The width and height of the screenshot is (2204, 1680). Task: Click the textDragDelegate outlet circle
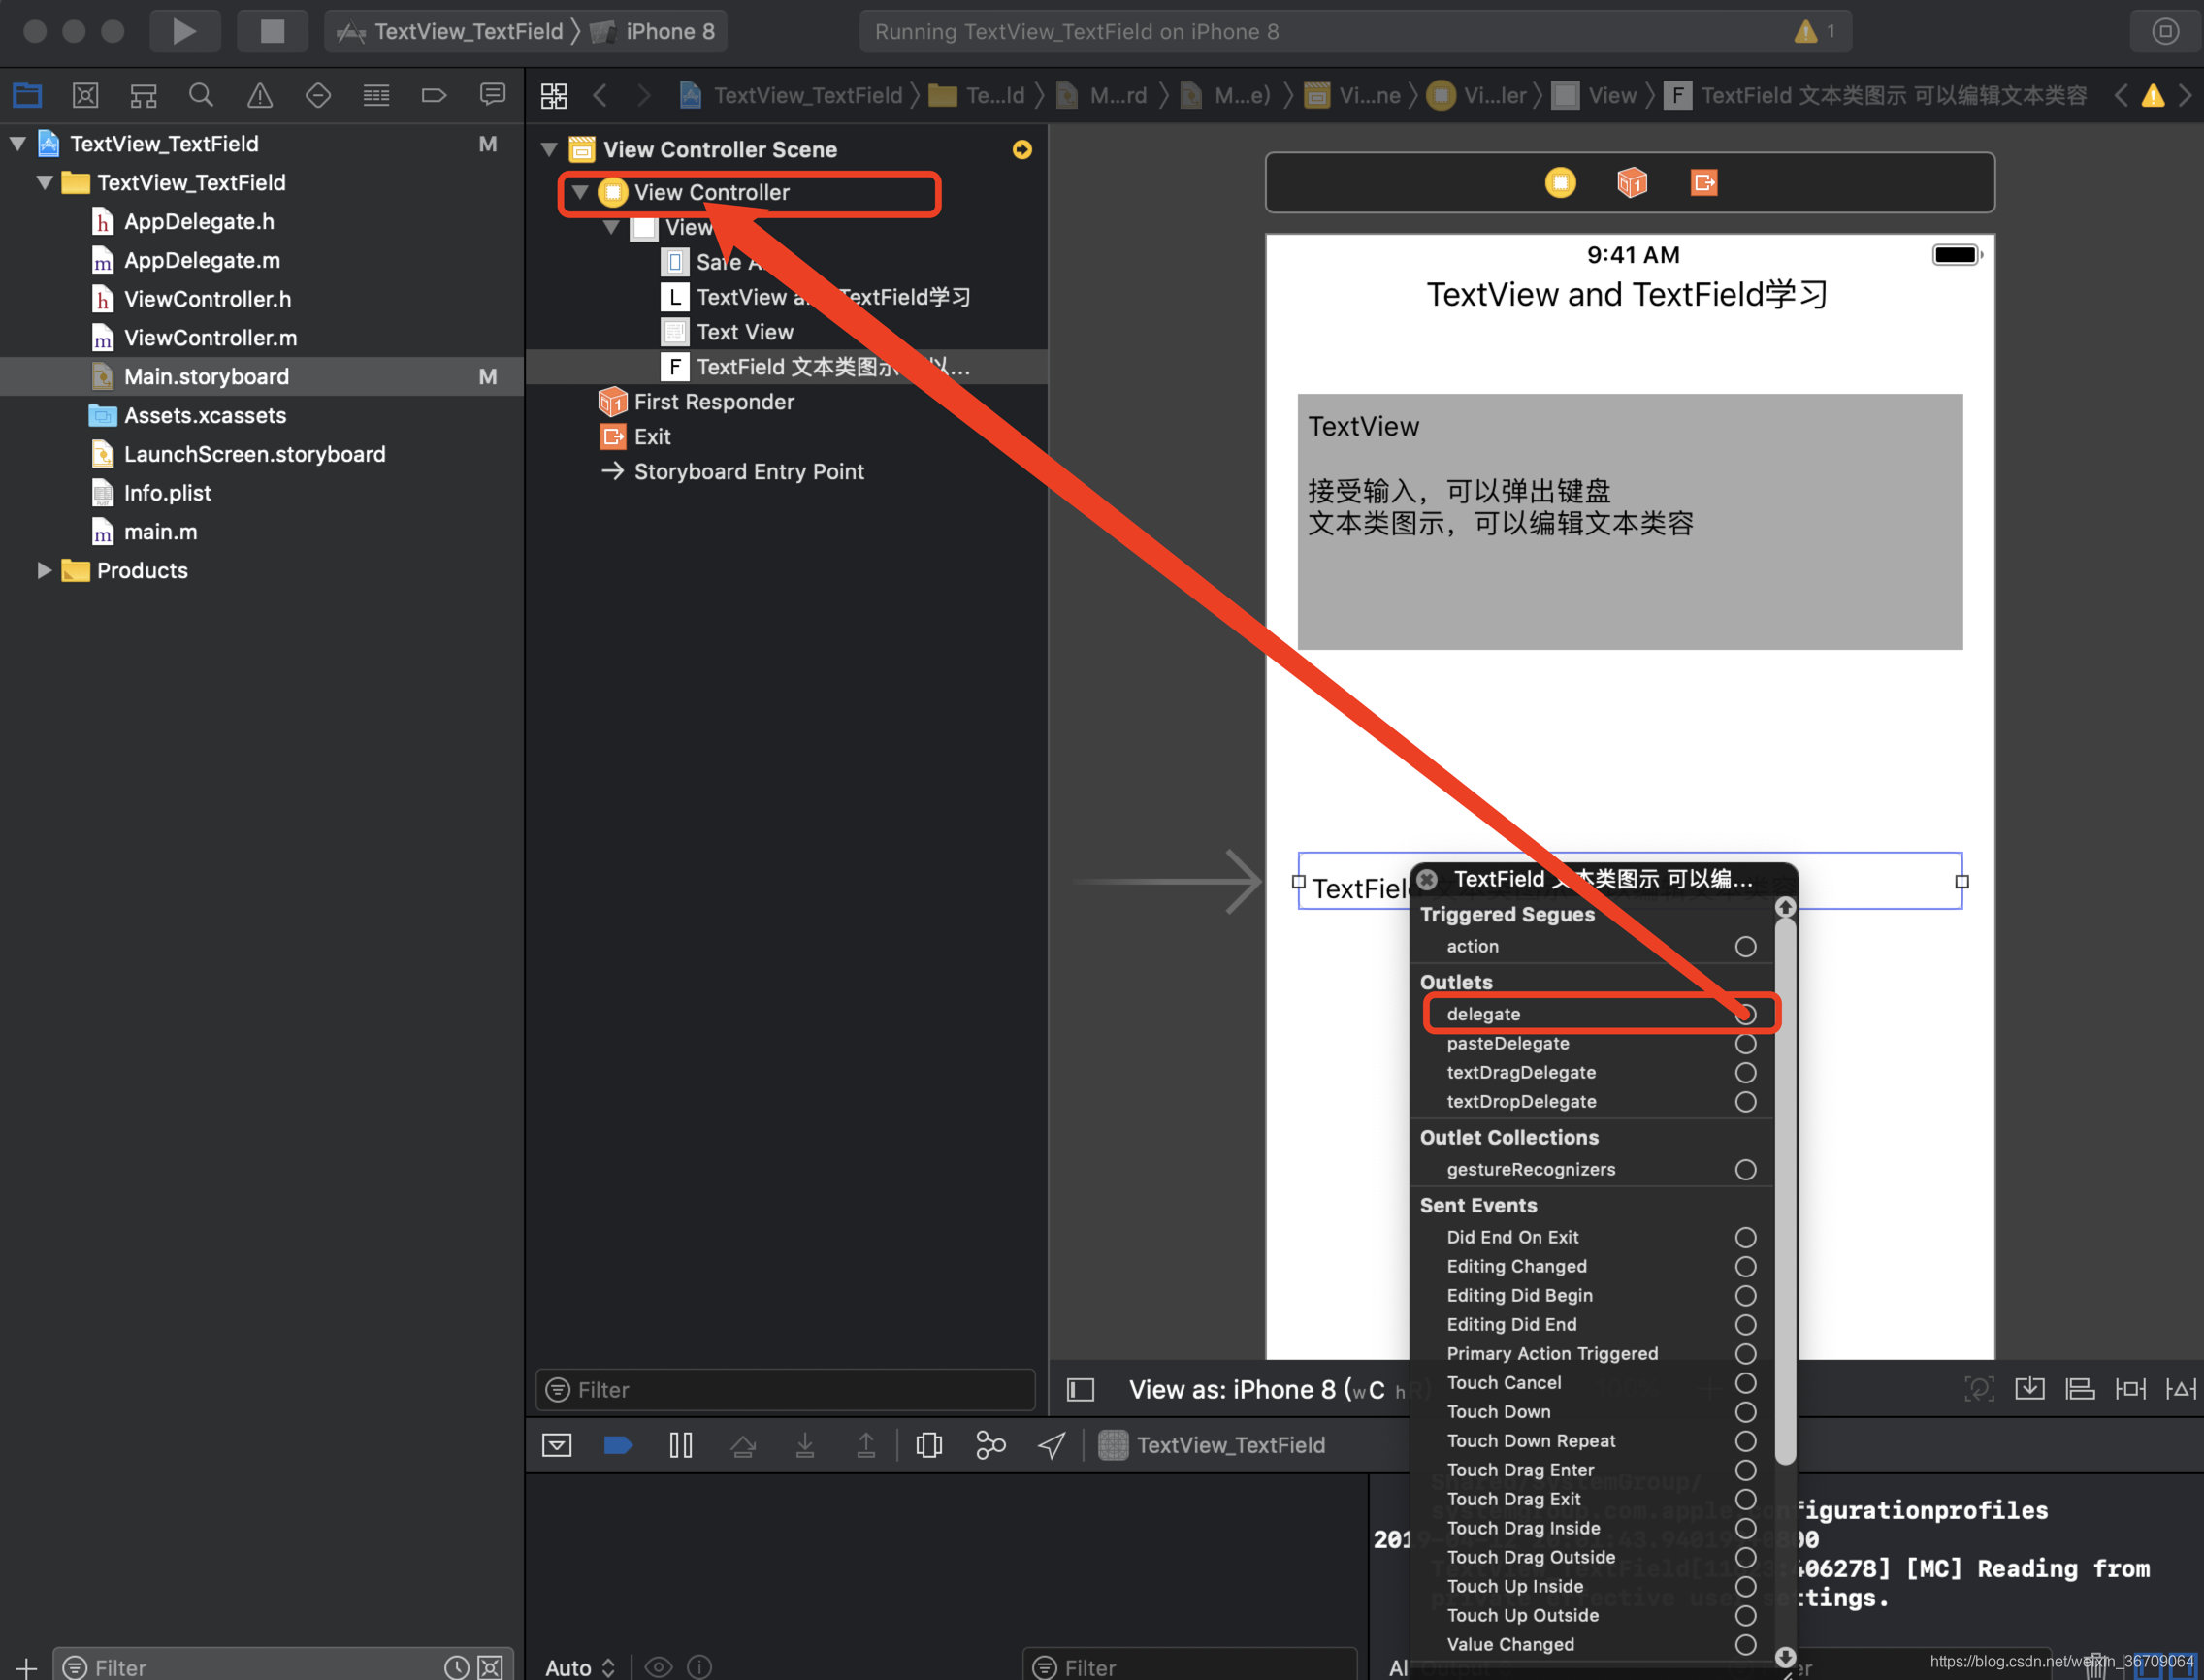tap(1746, 1072)
